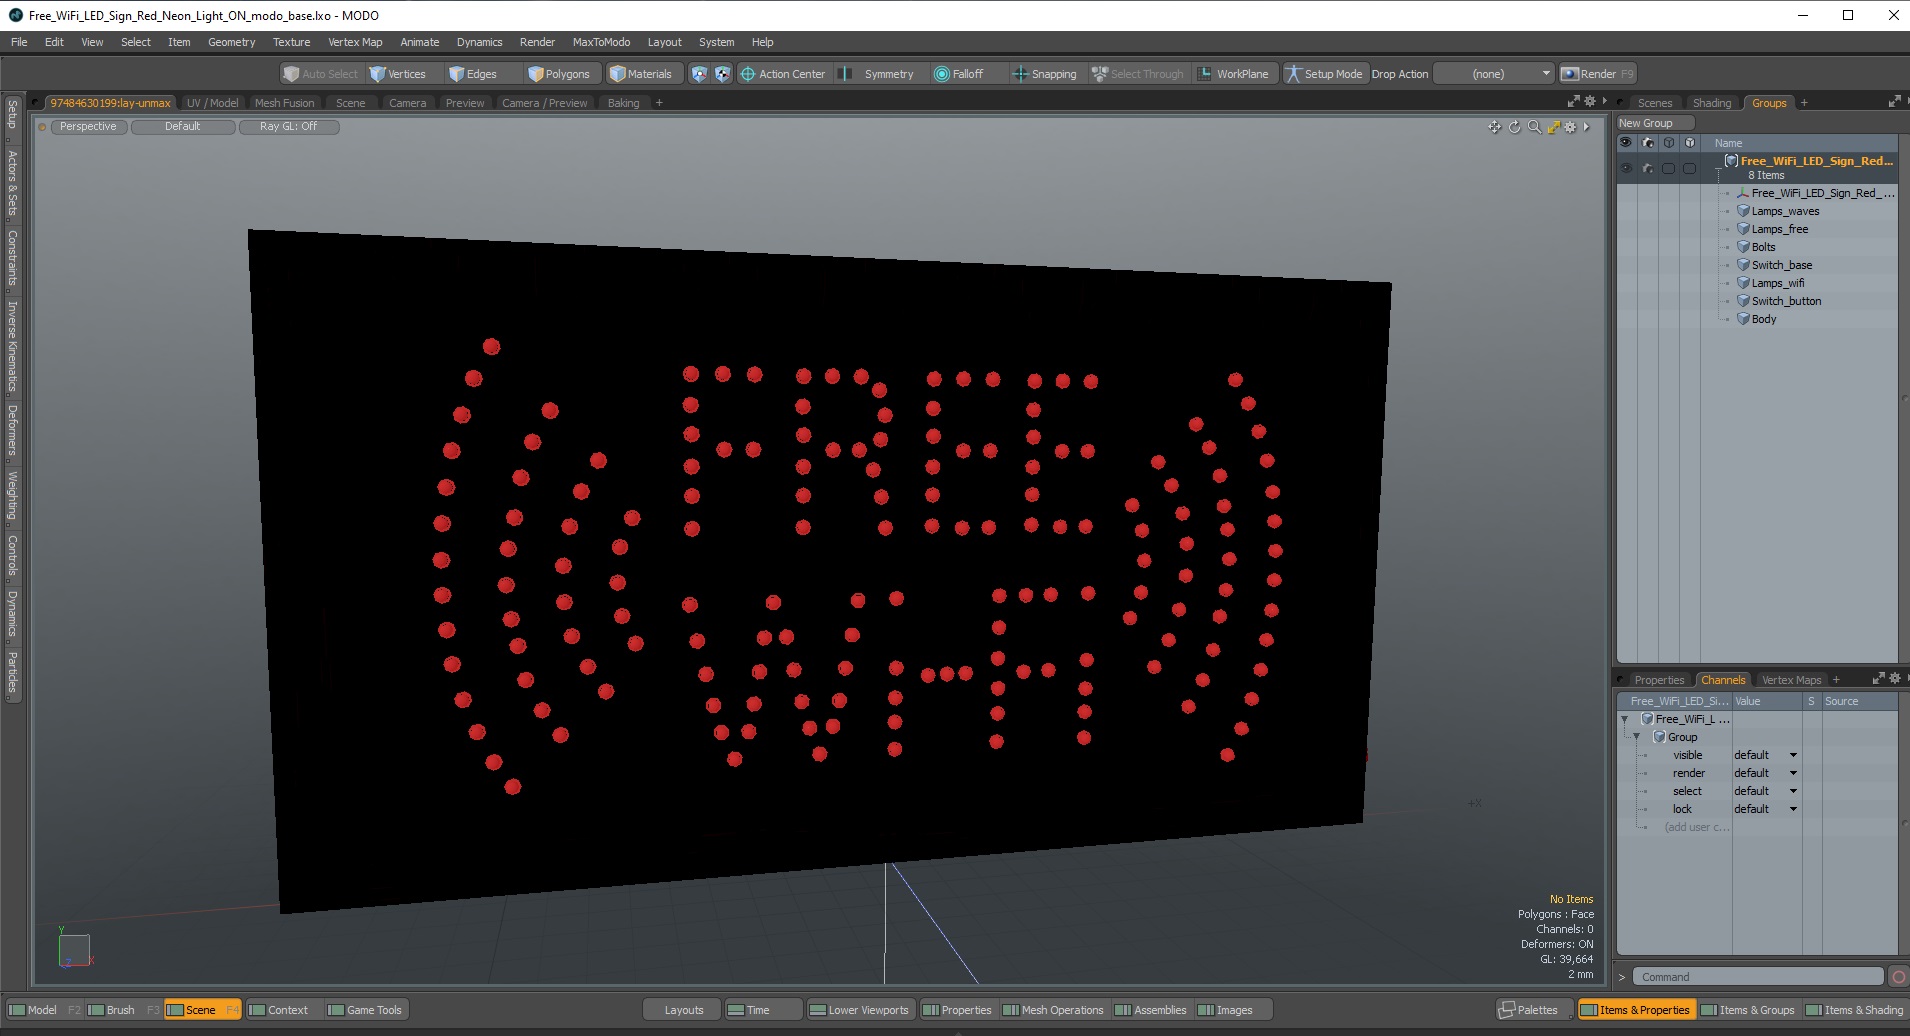1910x1036 pixels.
Task: Open the Drop Action (none) dropdown
Action: click(x=1493, y=74)
